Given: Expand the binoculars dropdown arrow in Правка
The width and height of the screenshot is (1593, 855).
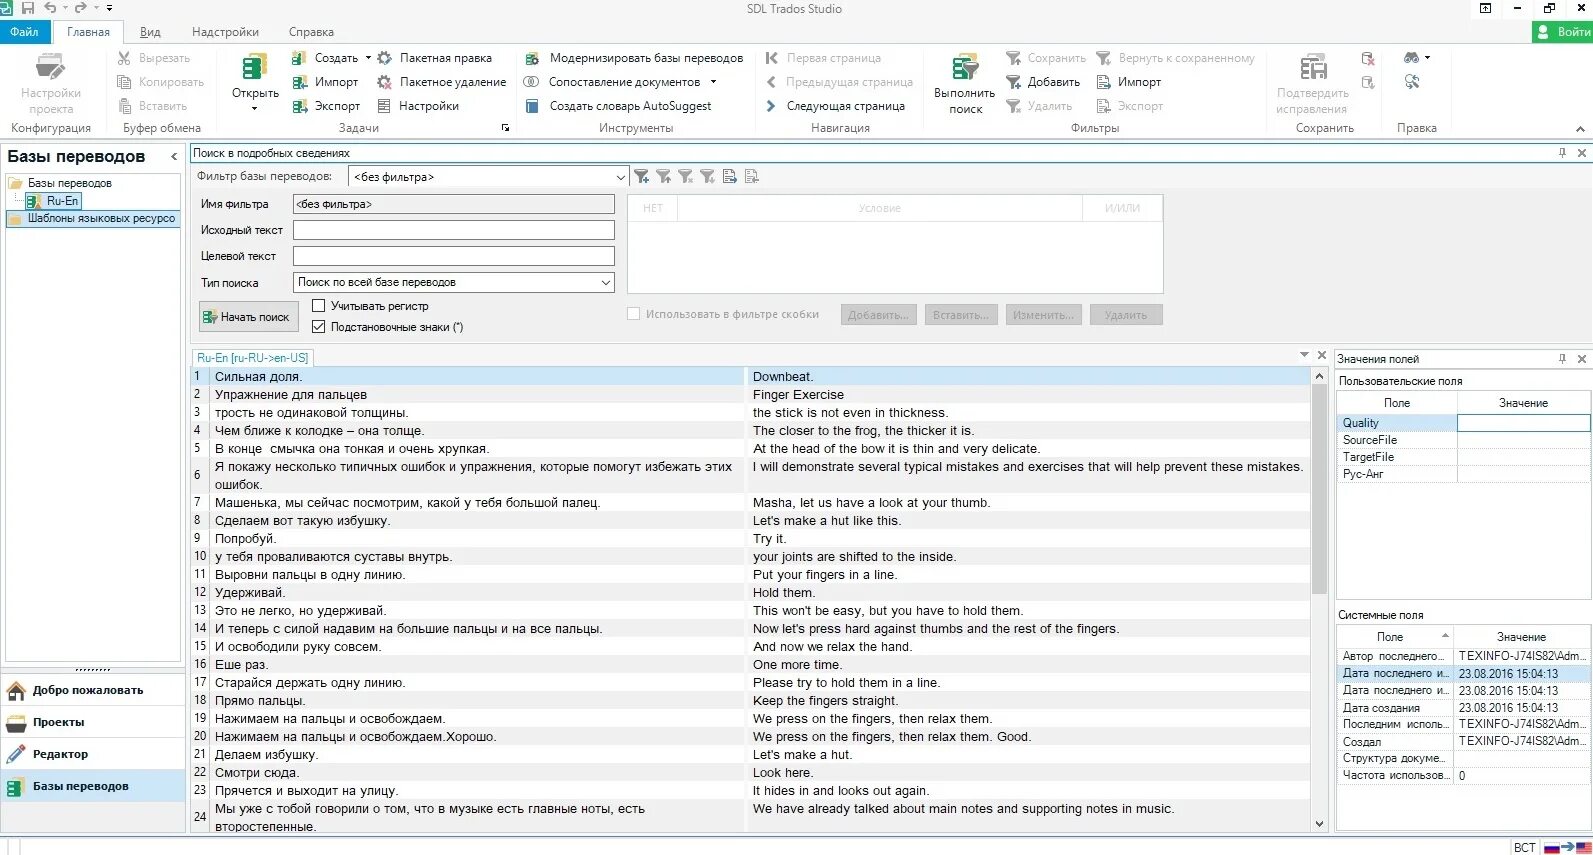Looking at the screenshot, I should pyautogui.click(x=1427, y=58).
